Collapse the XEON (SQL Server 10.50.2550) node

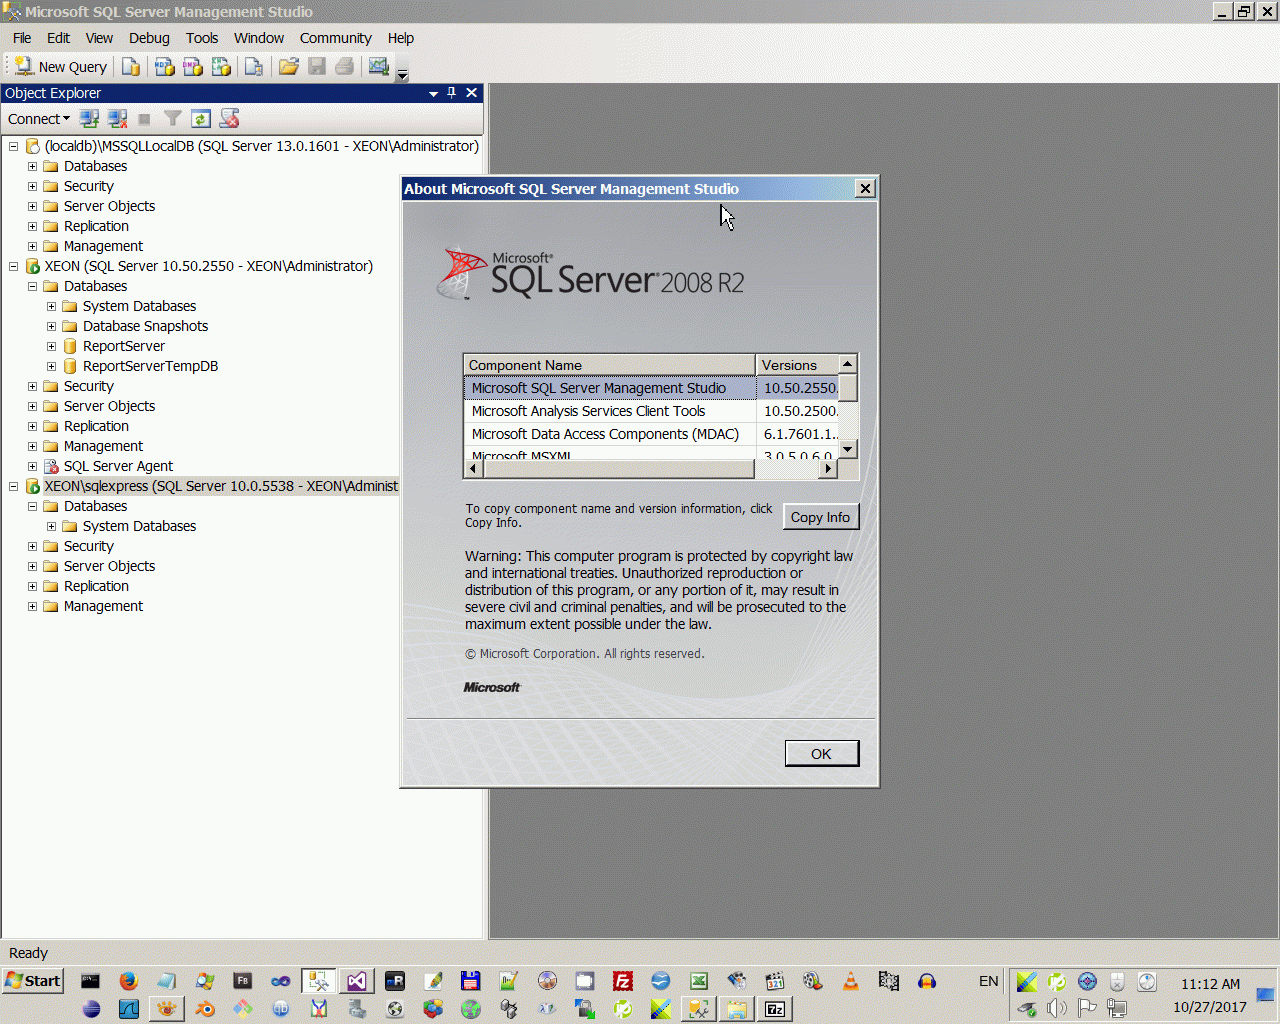(13, 266)
